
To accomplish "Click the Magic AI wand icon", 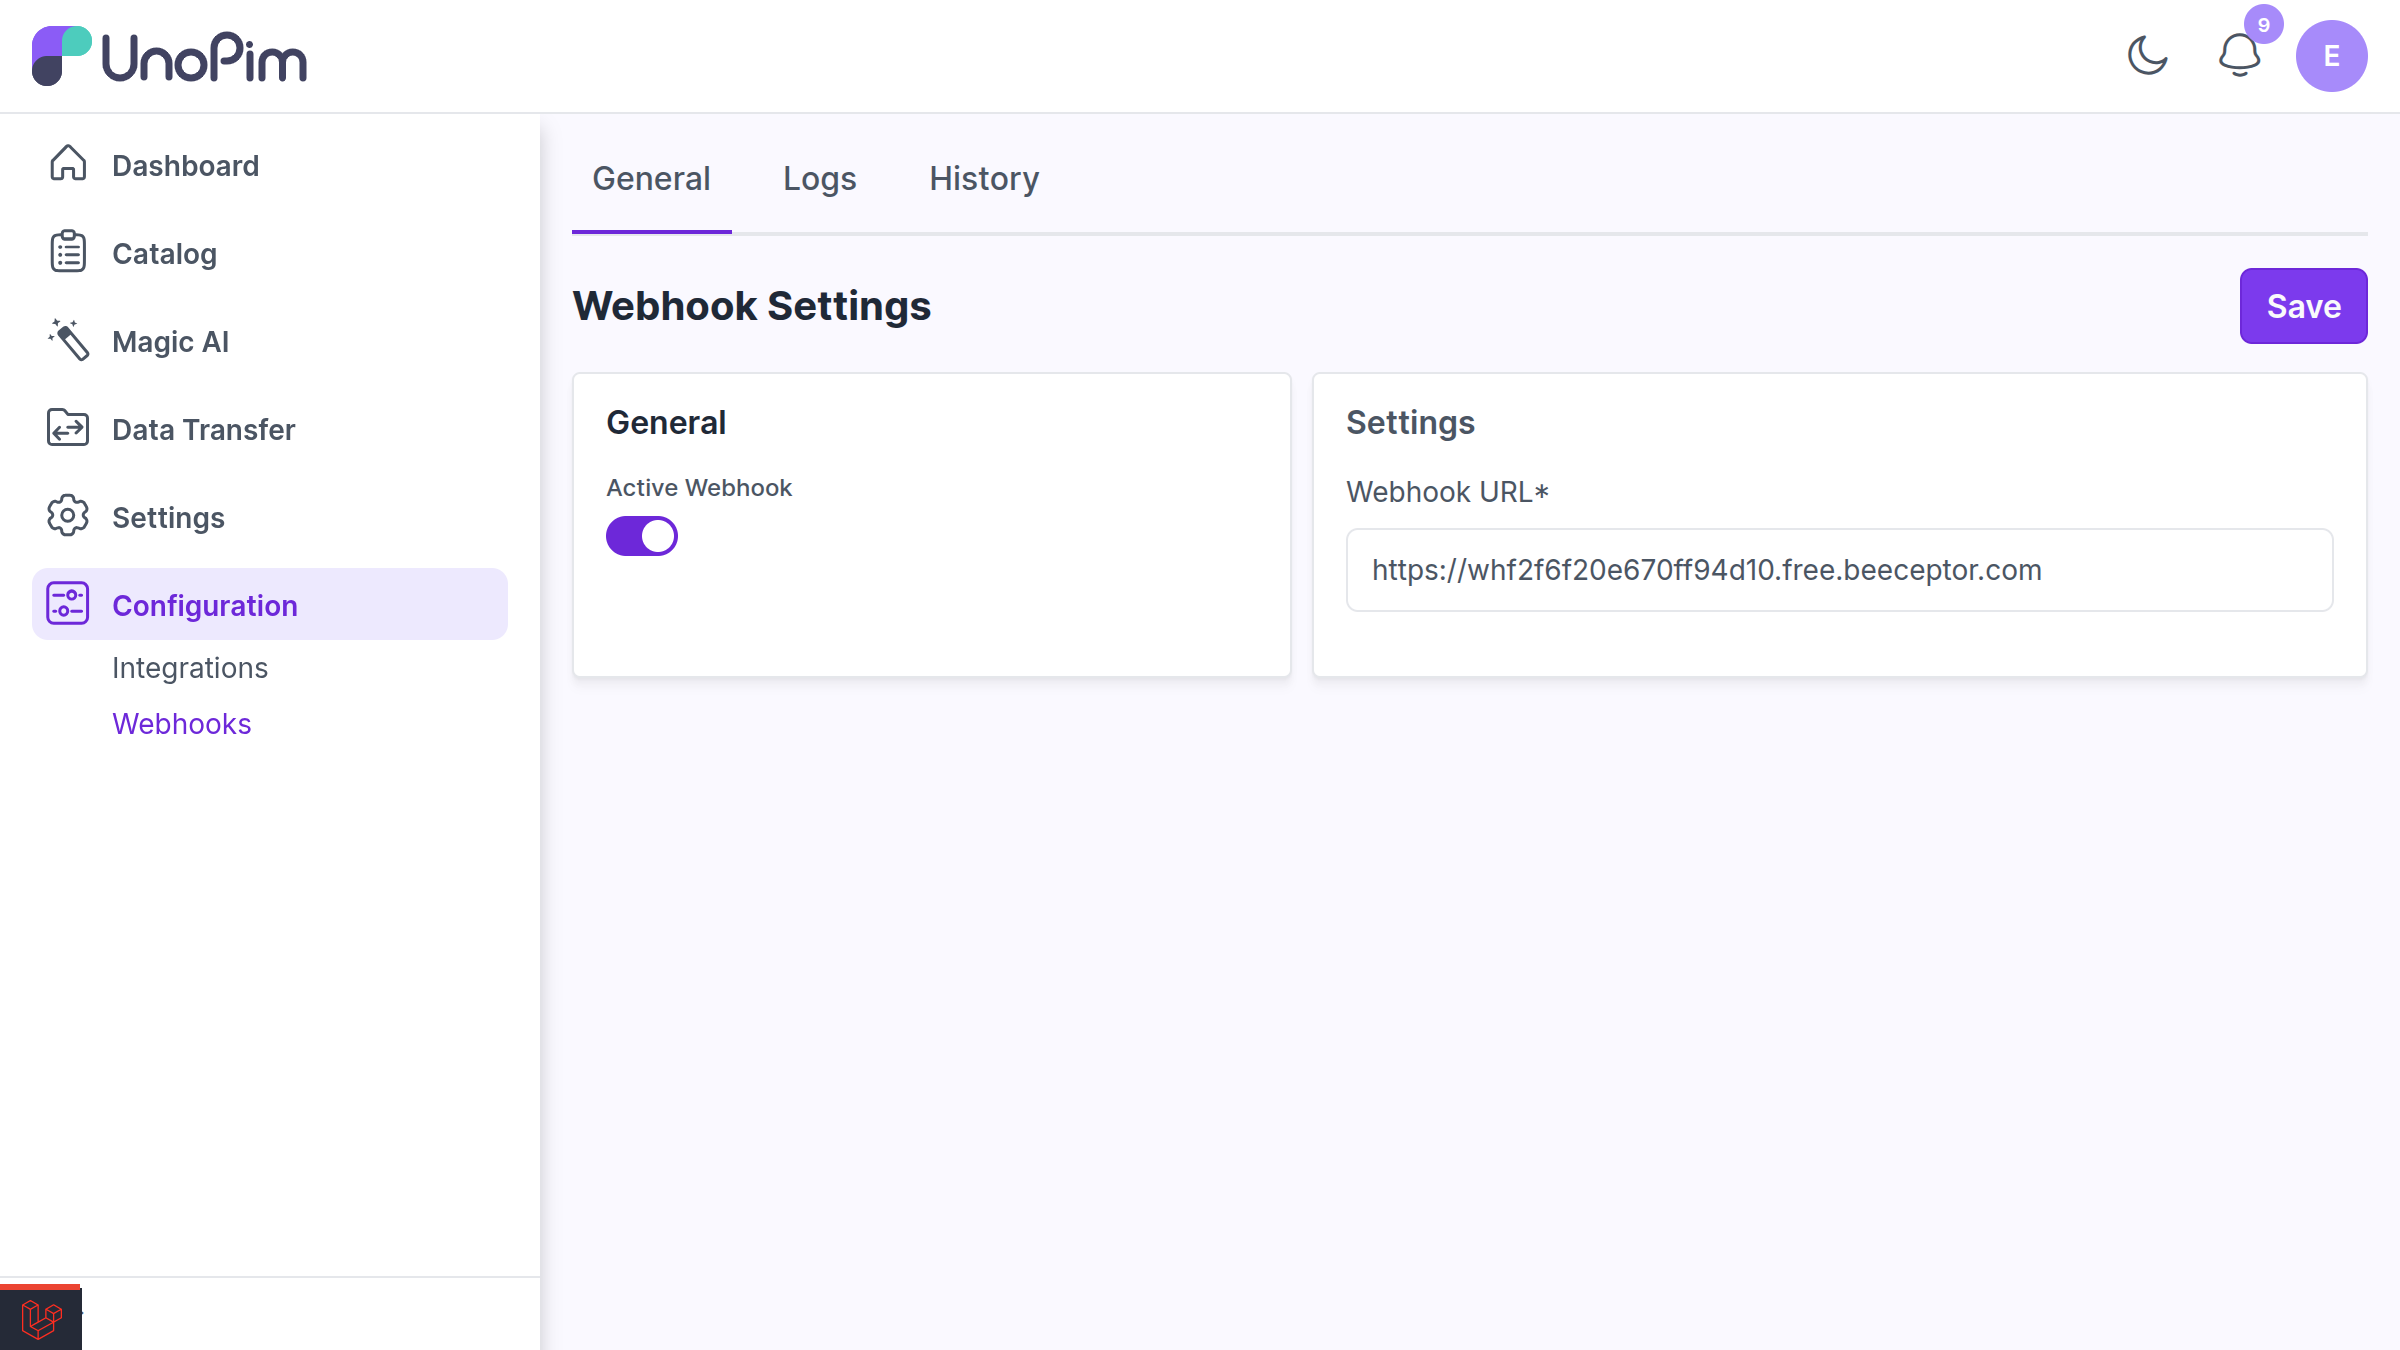I will point(68,340).
